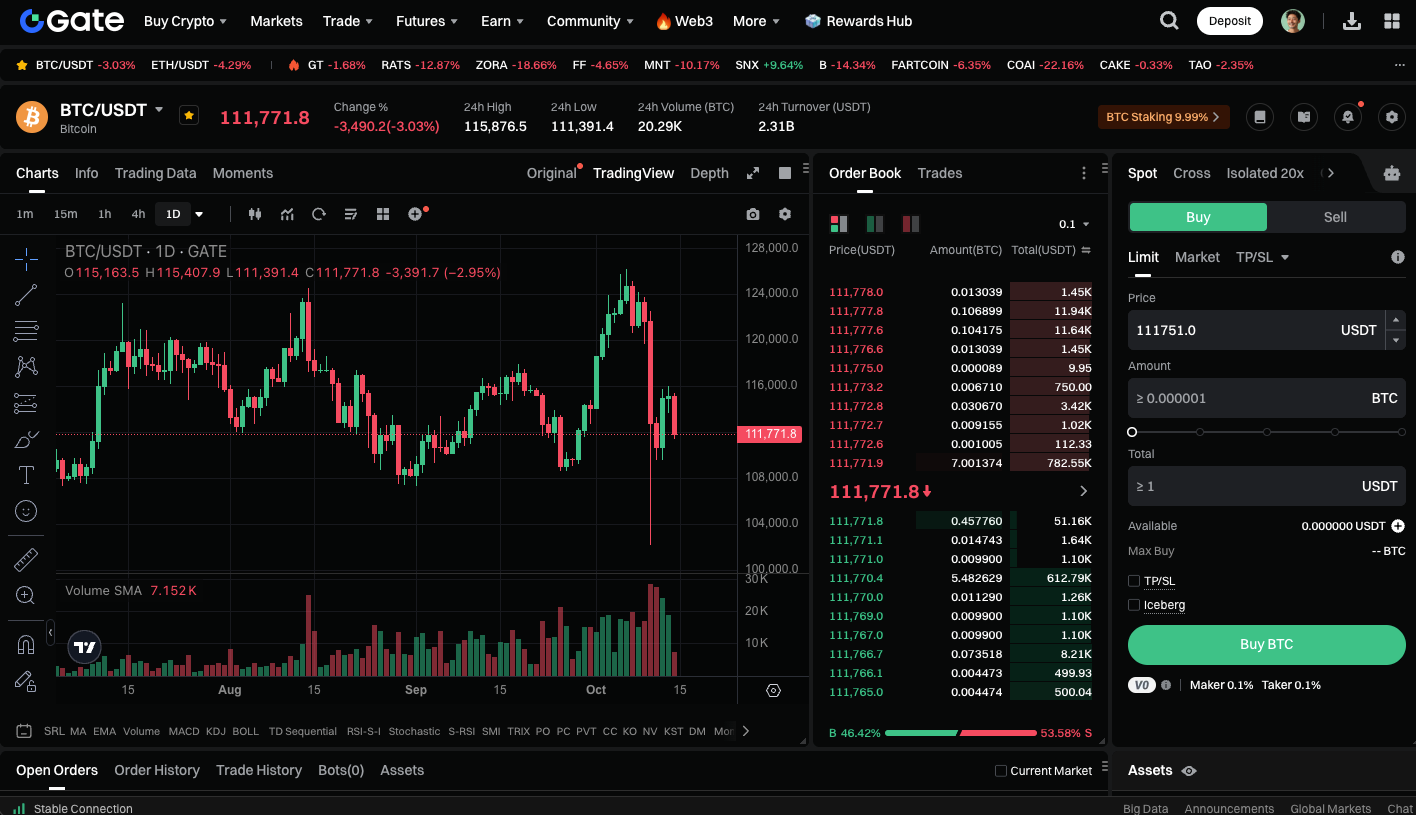
Task: Expand chart to fullscreen
Action: (x=753, y=173)
